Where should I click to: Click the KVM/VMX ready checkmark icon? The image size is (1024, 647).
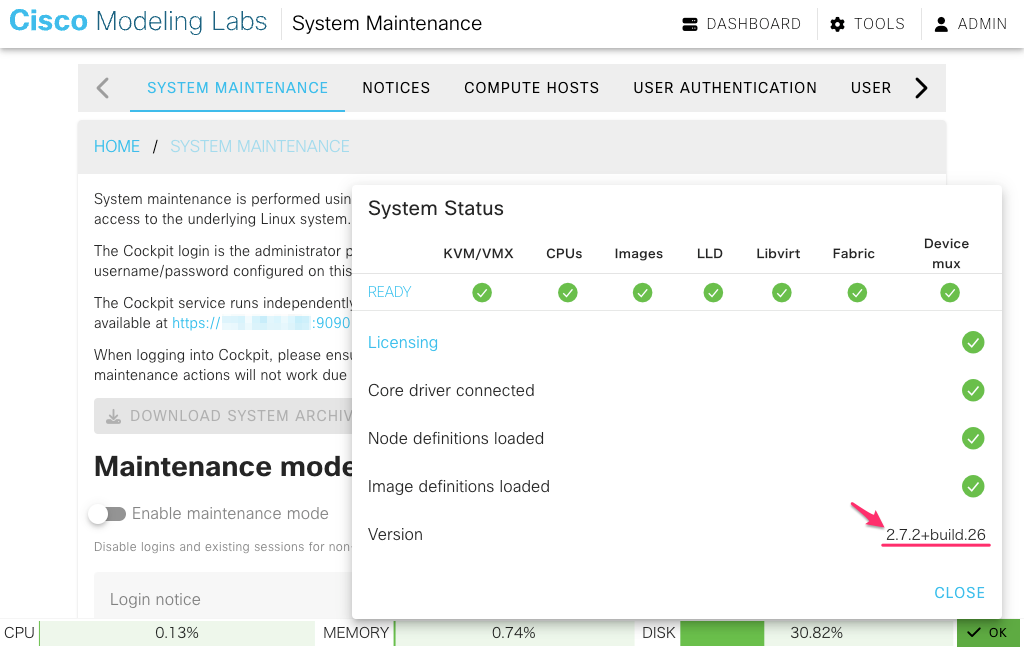482,292
